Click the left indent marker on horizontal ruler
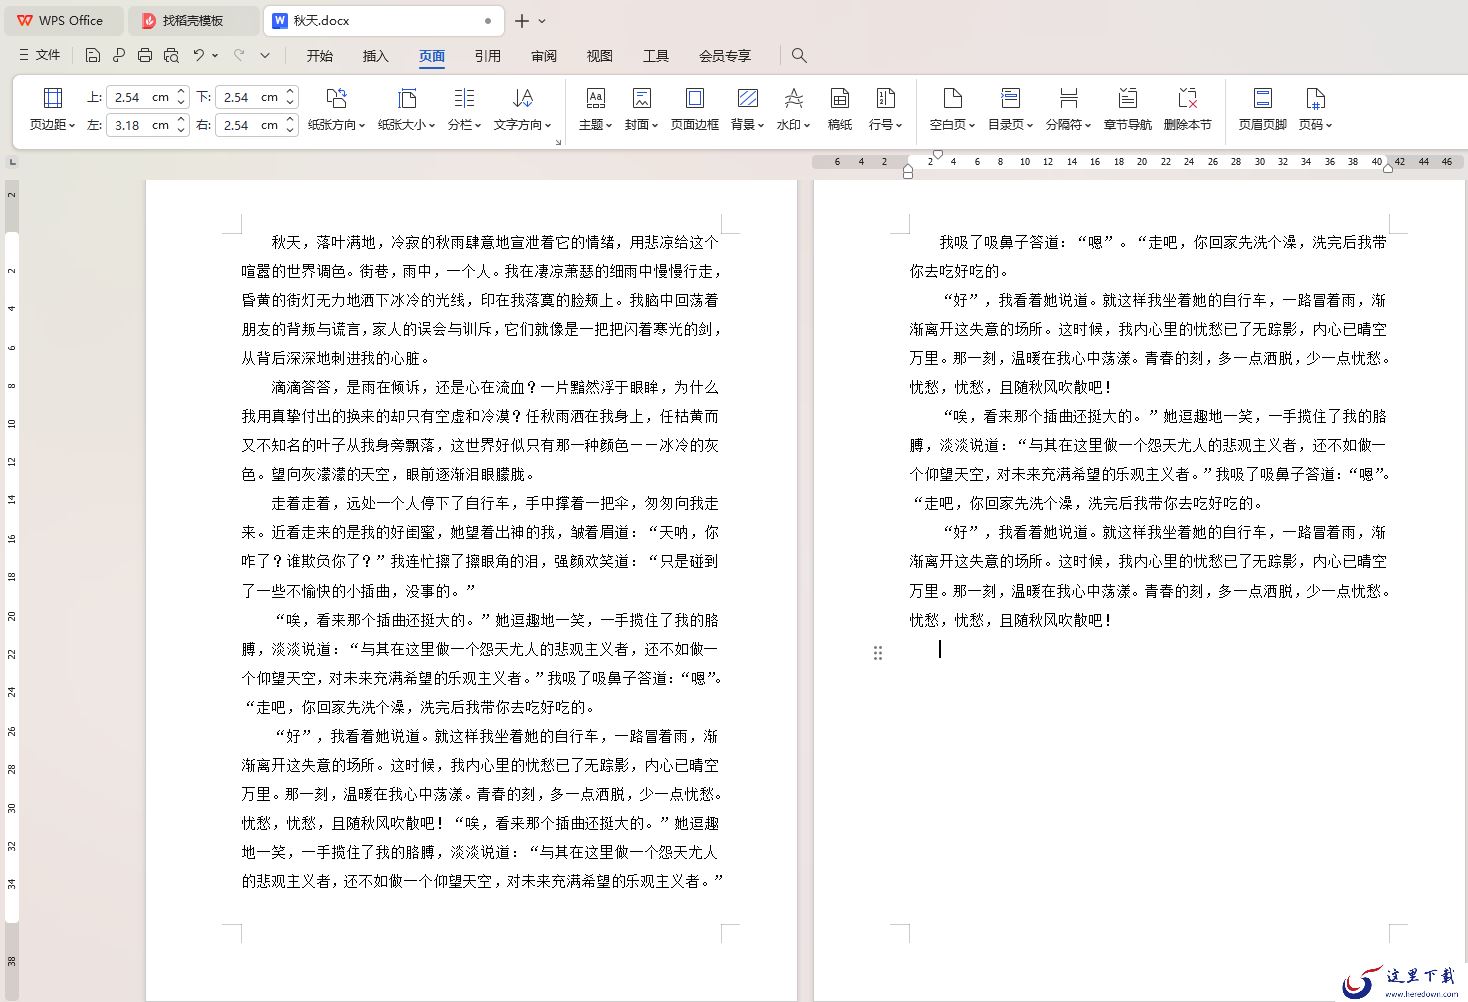1468x1002 pixels. pyautogui.click(x=908, y=172)
